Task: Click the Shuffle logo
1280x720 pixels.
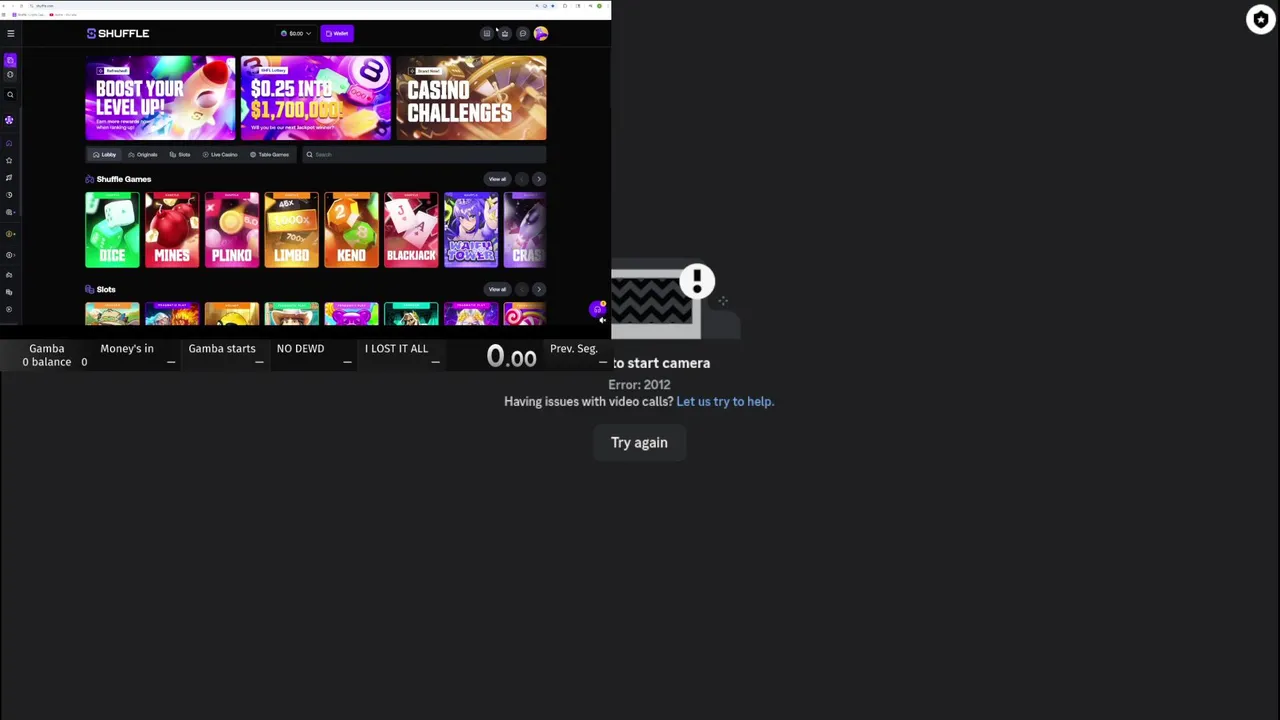Action: 118,33
